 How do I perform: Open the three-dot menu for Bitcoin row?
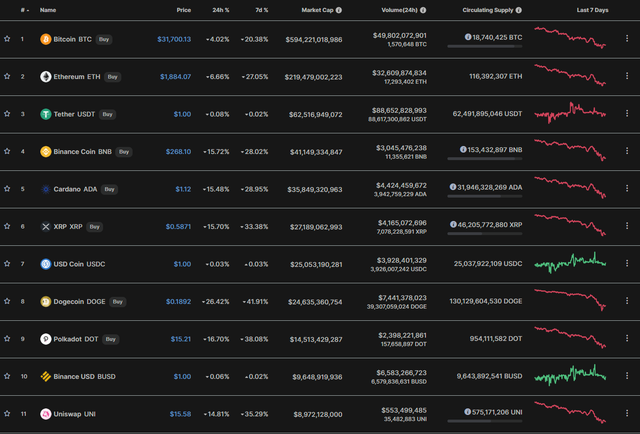pos(627,38)
